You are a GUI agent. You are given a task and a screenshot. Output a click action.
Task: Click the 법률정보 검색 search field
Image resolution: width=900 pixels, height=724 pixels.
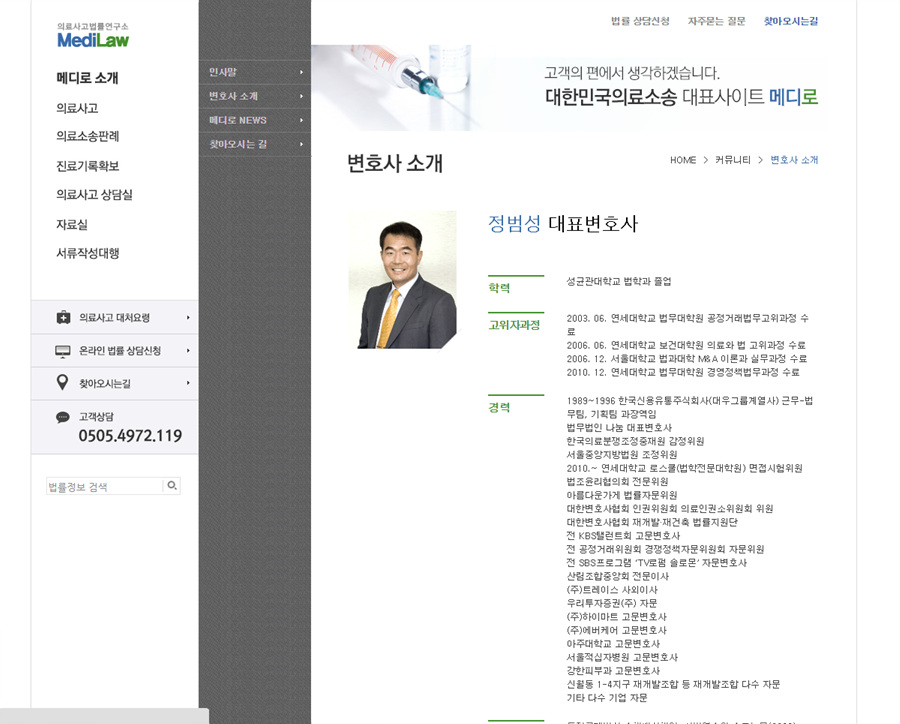pos(104,487)
